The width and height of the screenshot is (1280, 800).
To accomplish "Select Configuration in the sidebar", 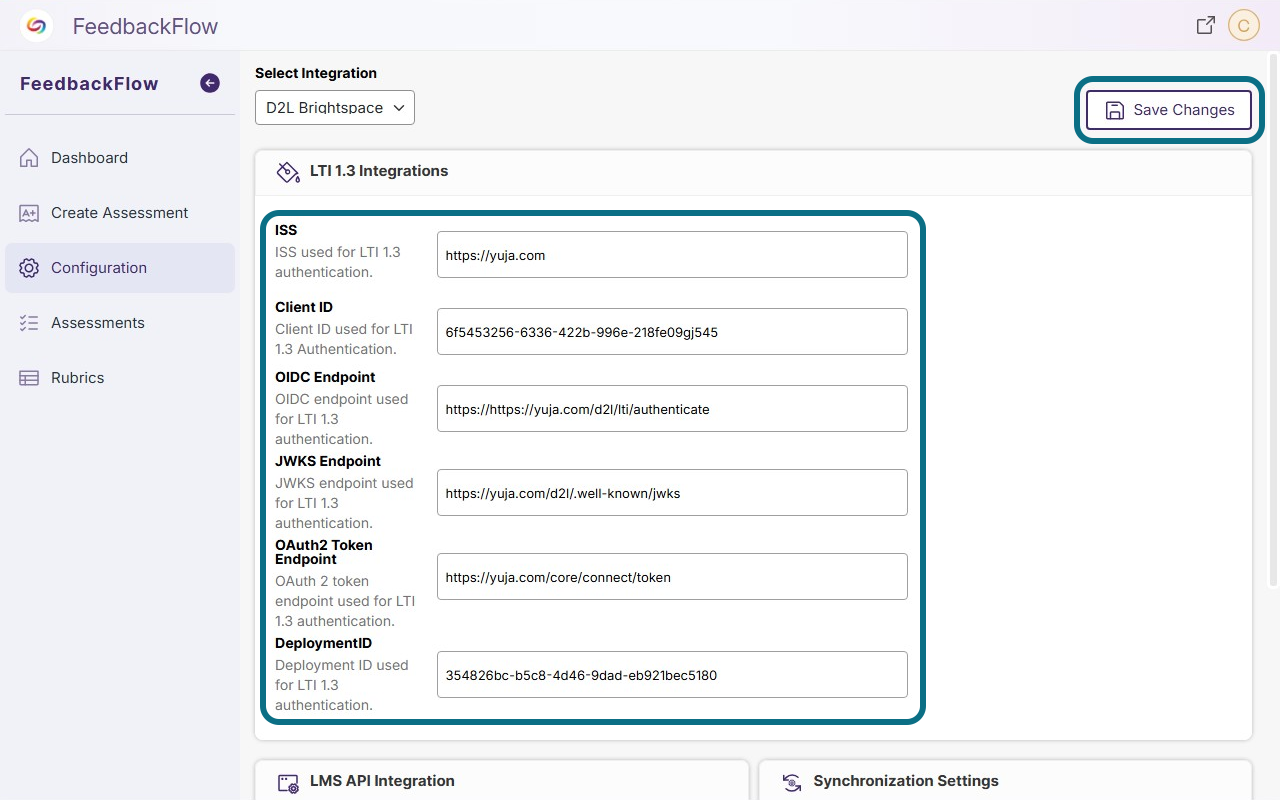I will tap(120, 268).
